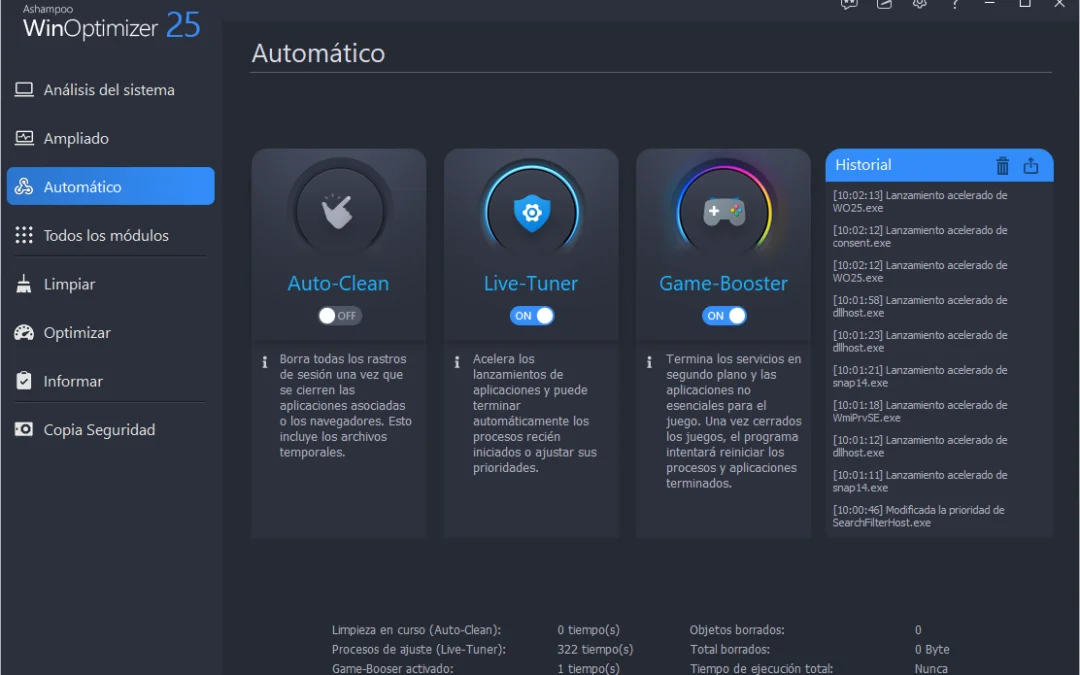Click the Limpieza en curso (Auto-Clean) label
The image size is (1080, 675).
click(x=416, y=630)
